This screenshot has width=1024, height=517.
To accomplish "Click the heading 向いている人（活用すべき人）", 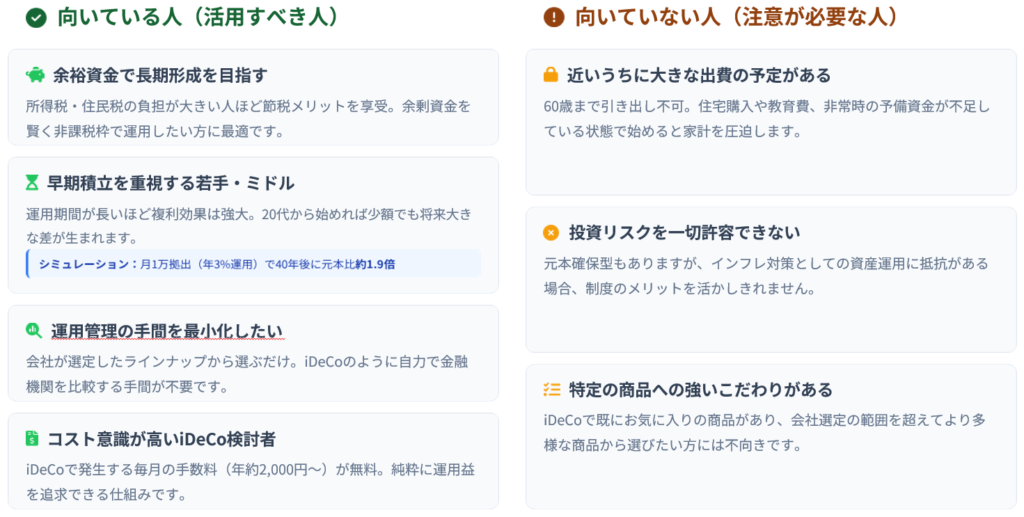I will (196, 18).
